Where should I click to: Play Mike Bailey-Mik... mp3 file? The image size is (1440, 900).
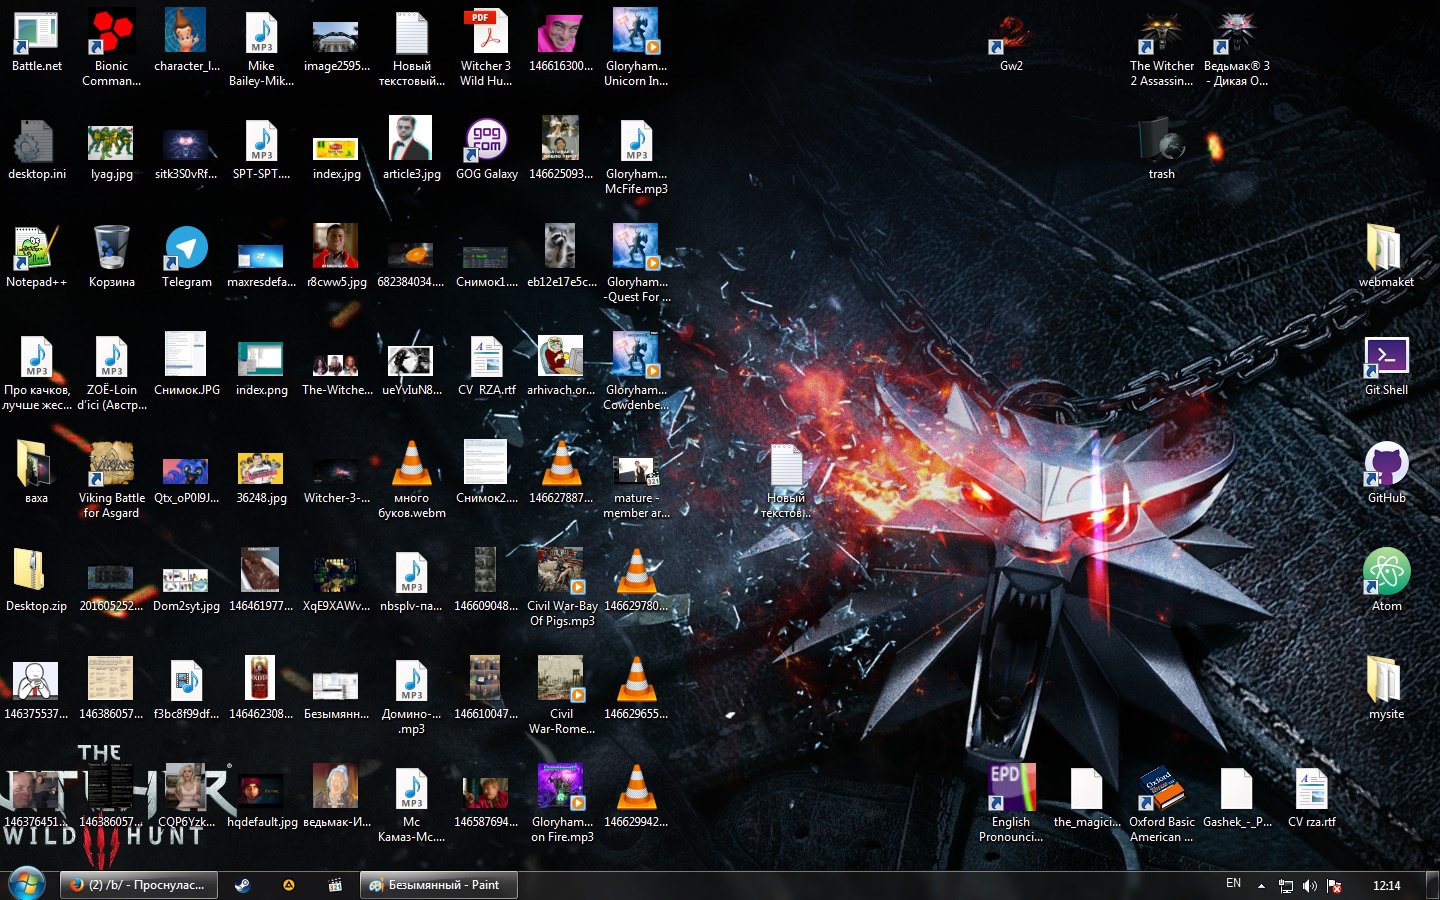261,48
